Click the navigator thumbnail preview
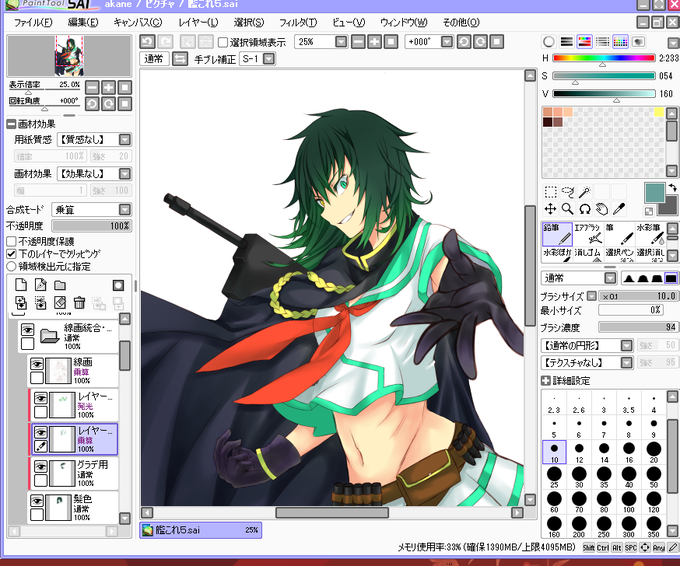The height and width of the screenshot is (566, 680). point(69,56)
